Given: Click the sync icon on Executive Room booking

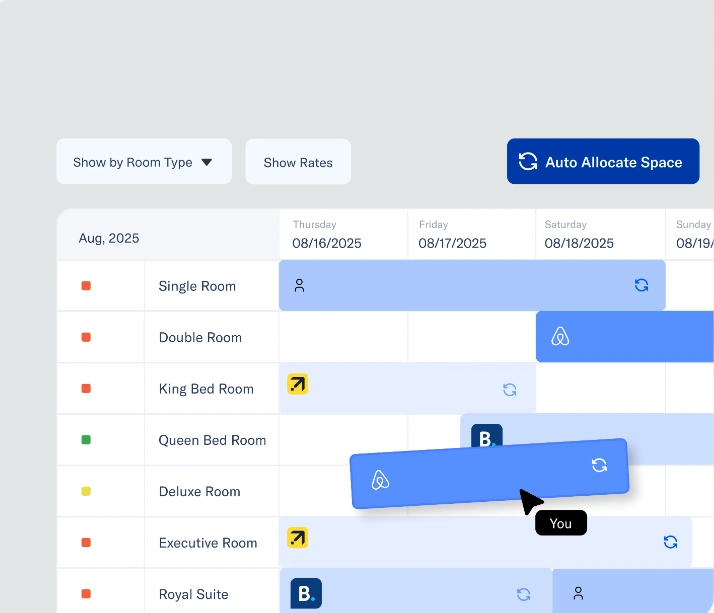Looking at the screenshot, I should (670, 542).
